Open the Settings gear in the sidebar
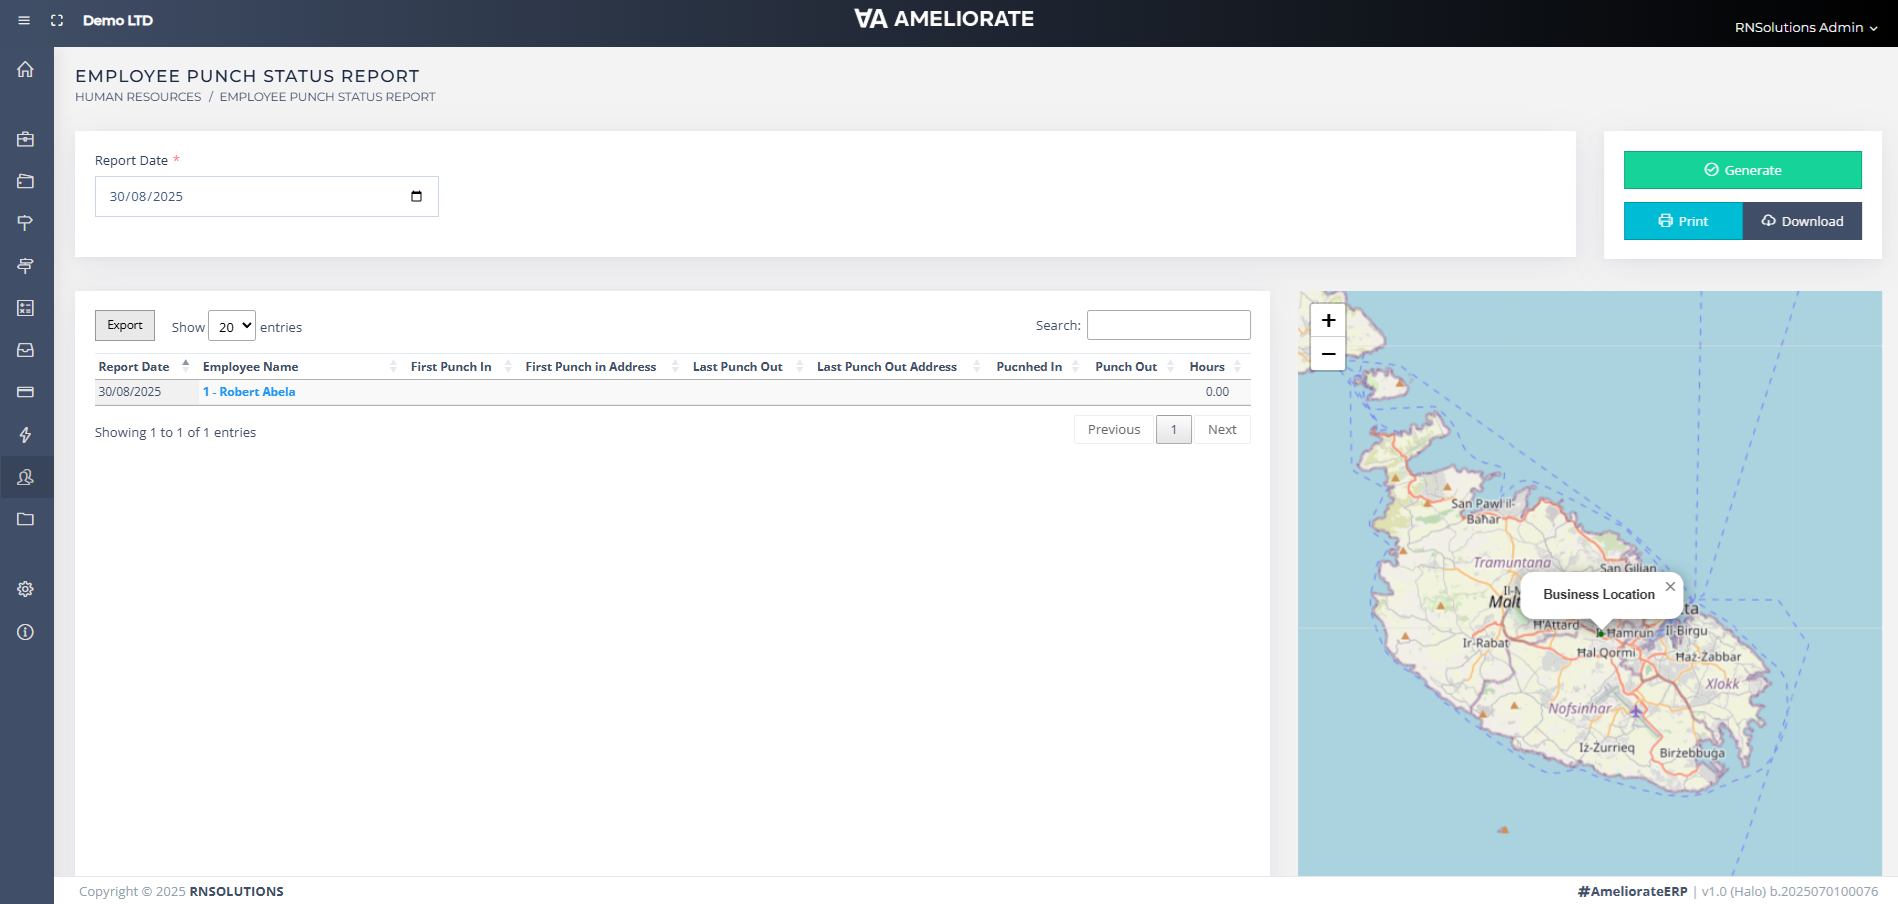The width and height of the screenshot is (1898, 904). point(25,589)
